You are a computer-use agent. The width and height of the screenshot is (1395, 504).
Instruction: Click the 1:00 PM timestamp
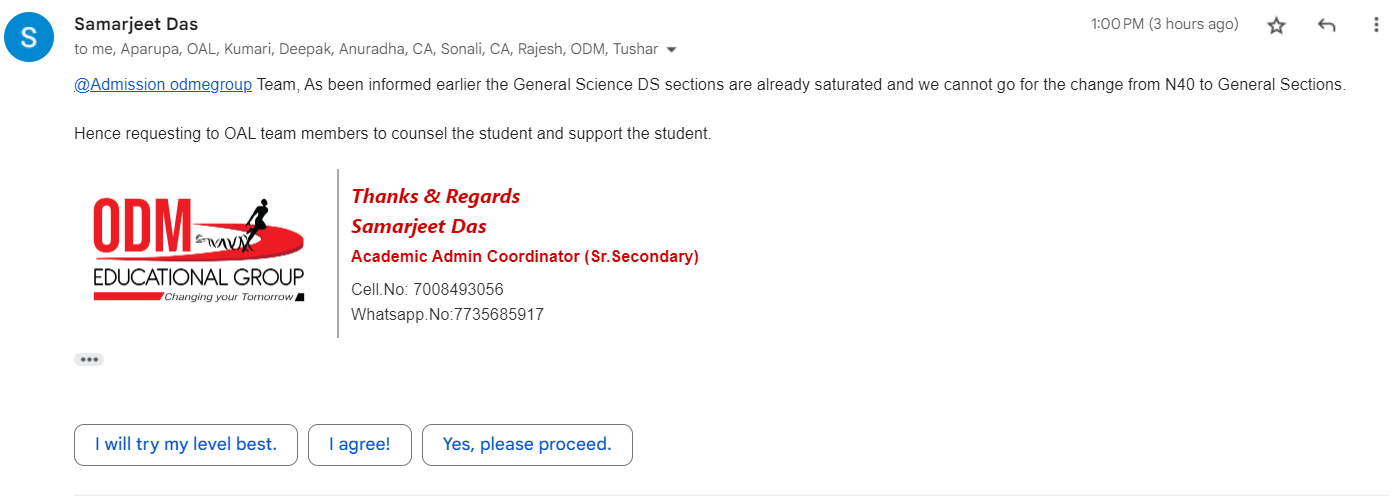pyautogui.click(x=1165, y=24)
